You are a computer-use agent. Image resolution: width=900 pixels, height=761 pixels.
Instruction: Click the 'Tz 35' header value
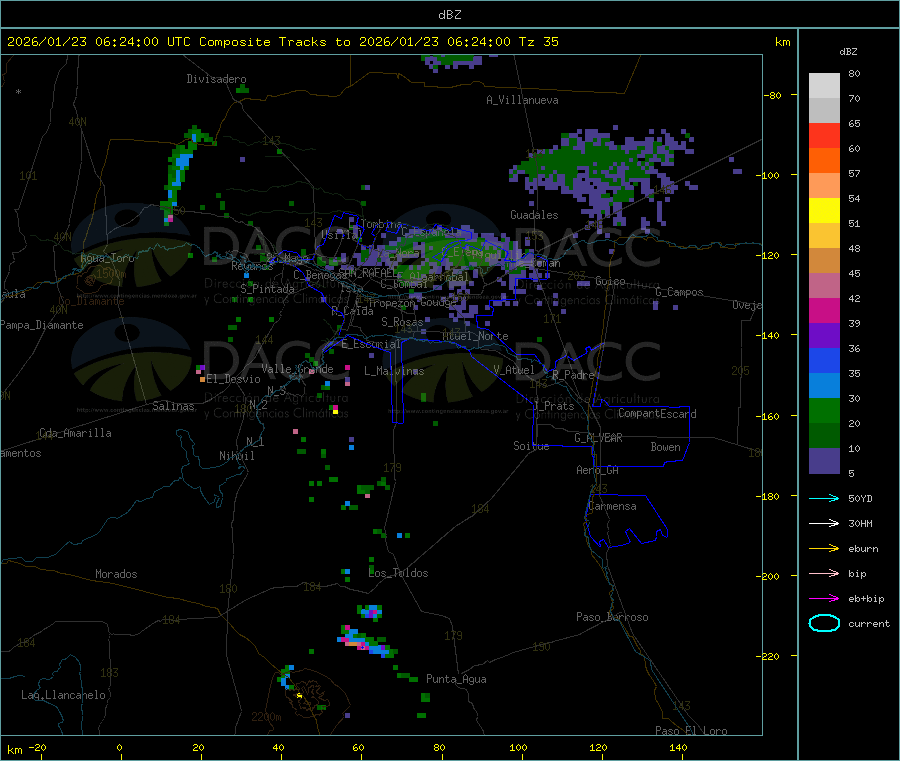(538, 42)
